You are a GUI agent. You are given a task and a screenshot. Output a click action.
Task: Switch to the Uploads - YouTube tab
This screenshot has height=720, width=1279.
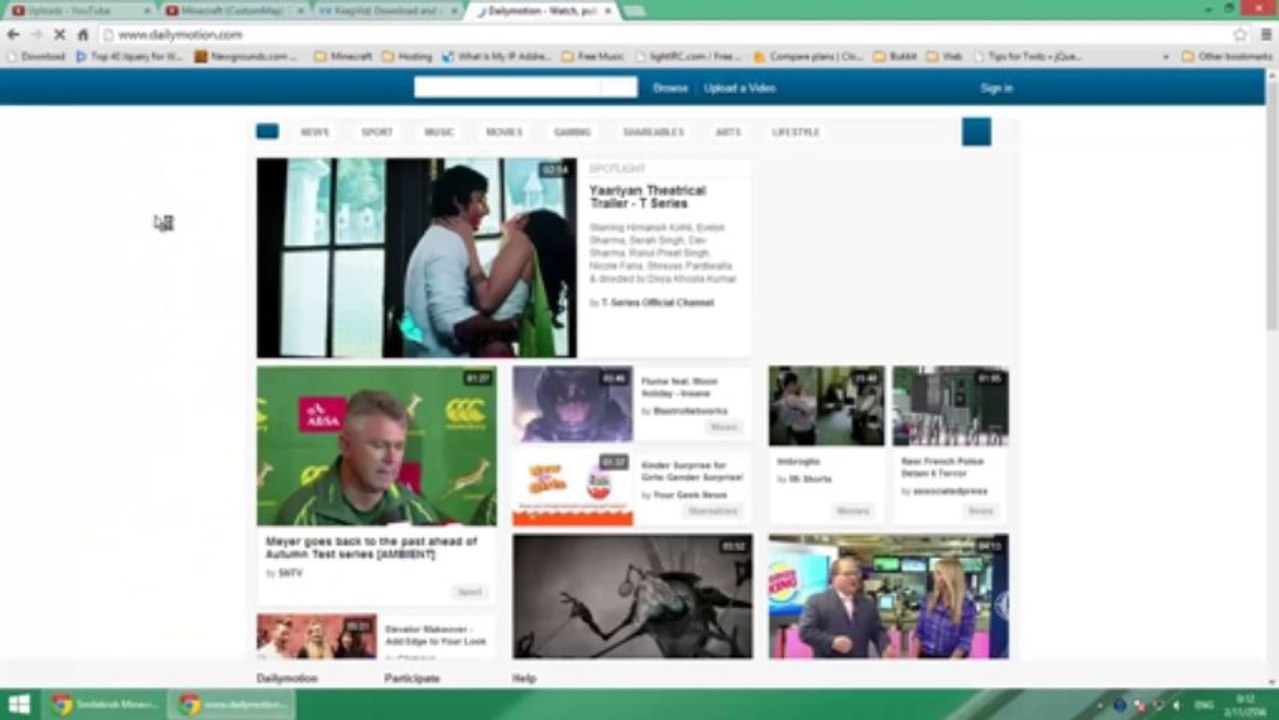[80, 10]
